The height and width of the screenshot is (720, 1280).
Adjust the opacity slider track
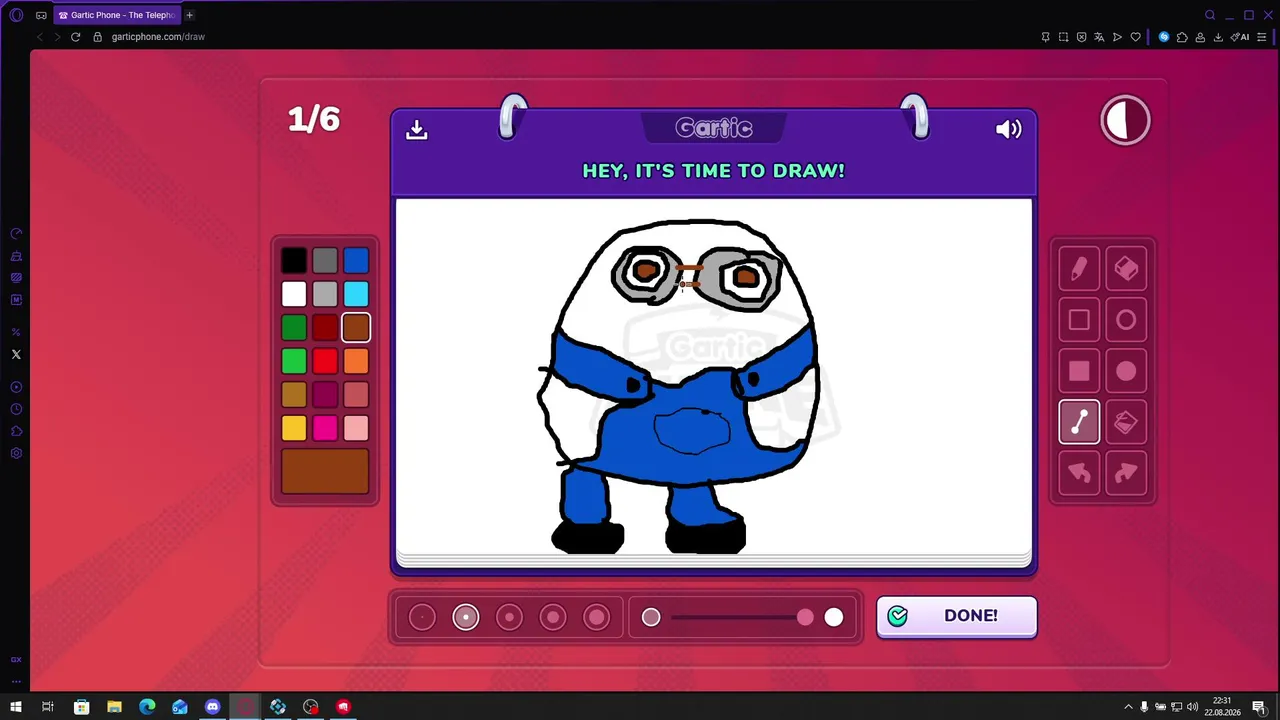point(741,618)
